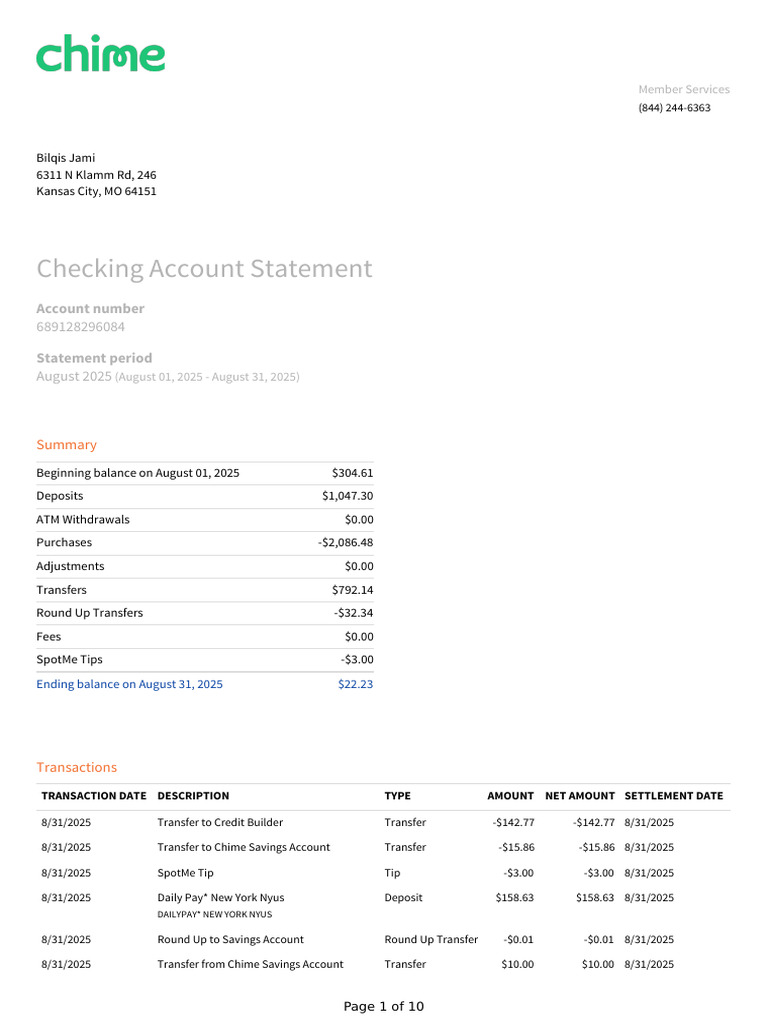Click the Transfers summary row label
This screenshot has width=768, height=1024.
coord(61,590)
